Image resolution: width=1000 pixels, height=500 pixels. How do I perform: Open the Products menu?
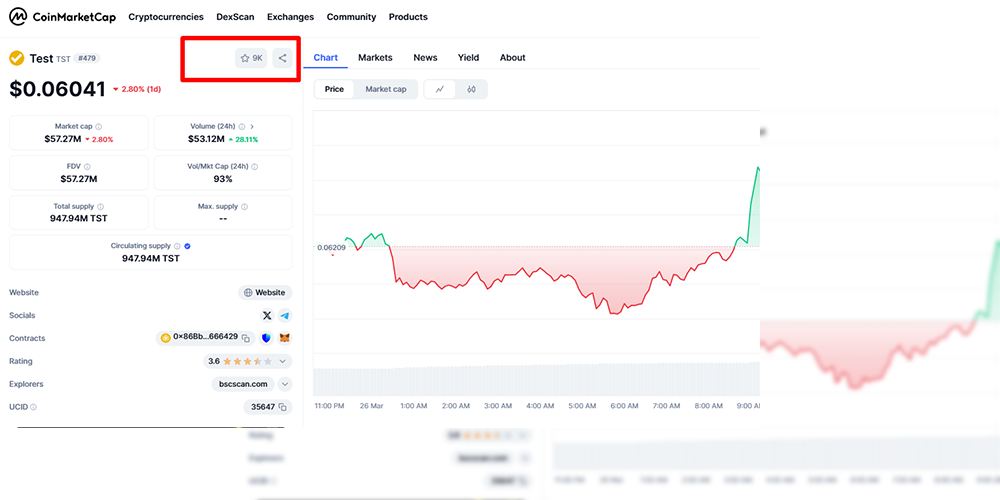(408, 17)
